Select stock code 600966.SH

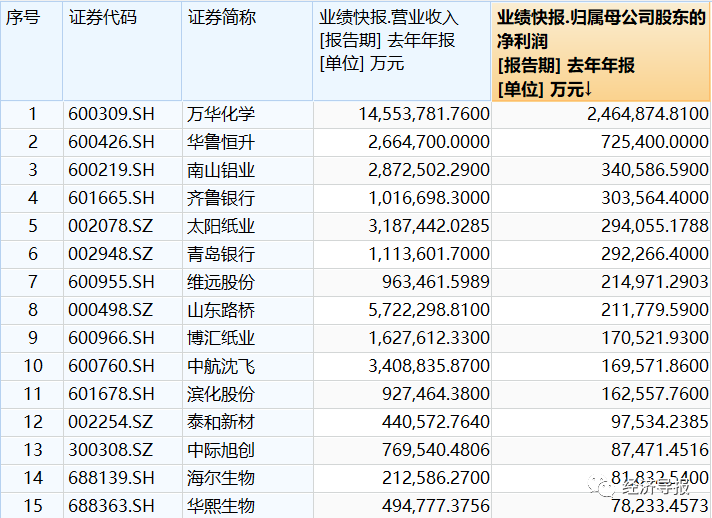[111, 338]
